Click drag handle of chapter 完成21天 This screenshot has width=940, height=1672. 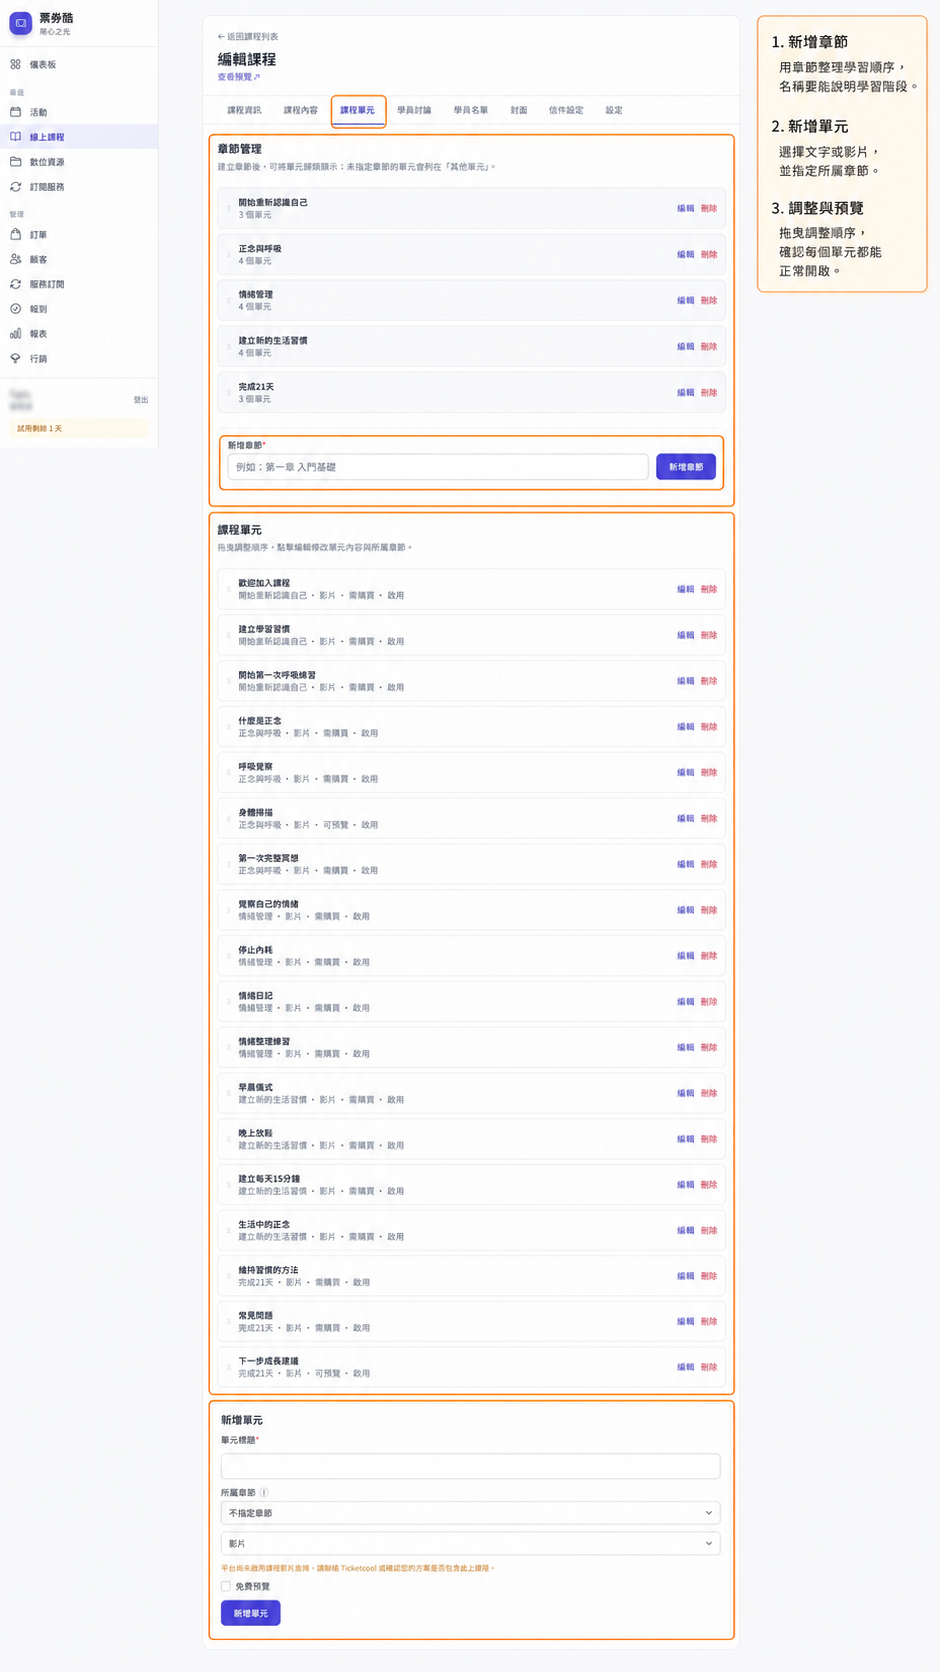pos(229,393)
